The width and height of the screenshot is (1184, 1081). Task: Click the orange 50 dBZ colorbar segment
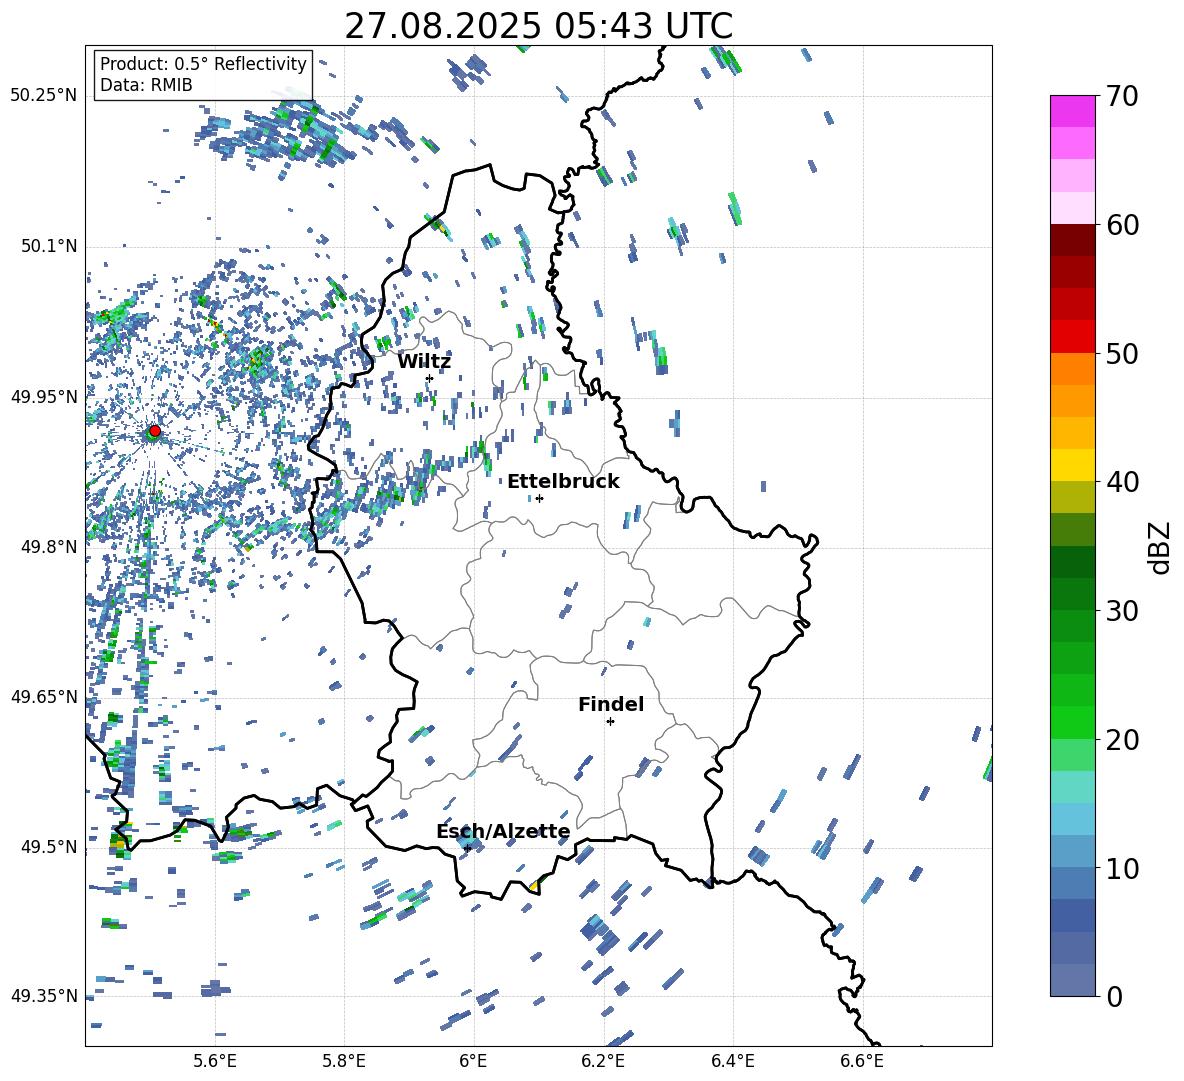click(1072, 368)
